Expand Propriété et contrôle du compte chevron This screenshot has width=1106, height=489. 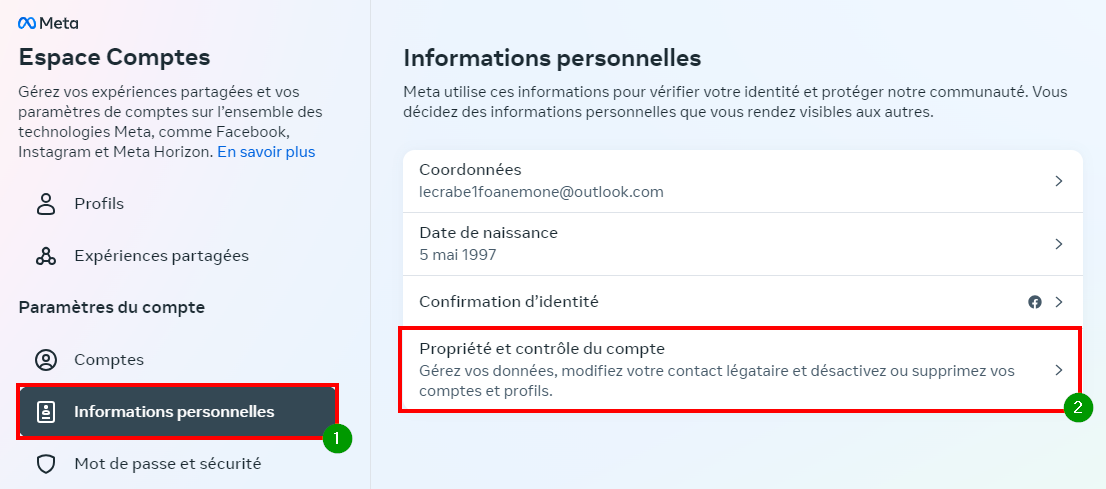coord(1059,370)
